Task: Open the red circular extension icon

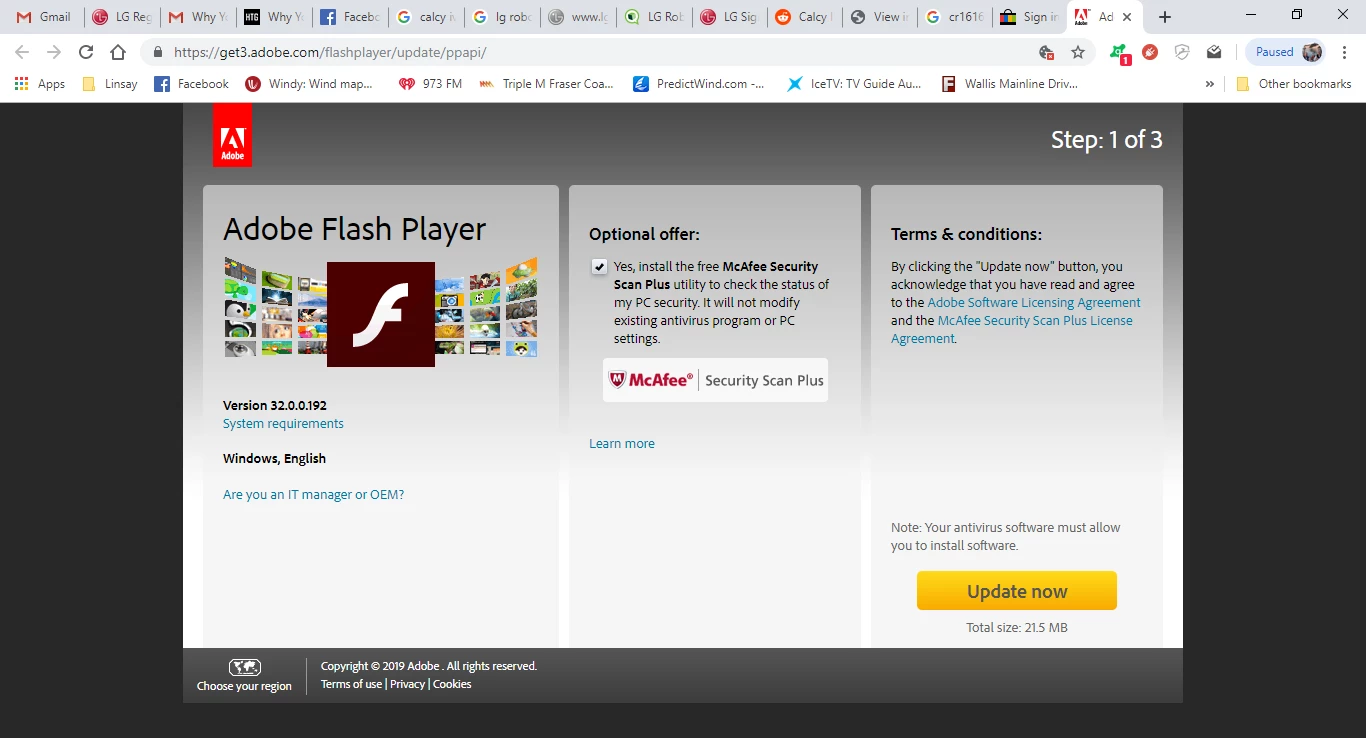Action: point(1150,52)
